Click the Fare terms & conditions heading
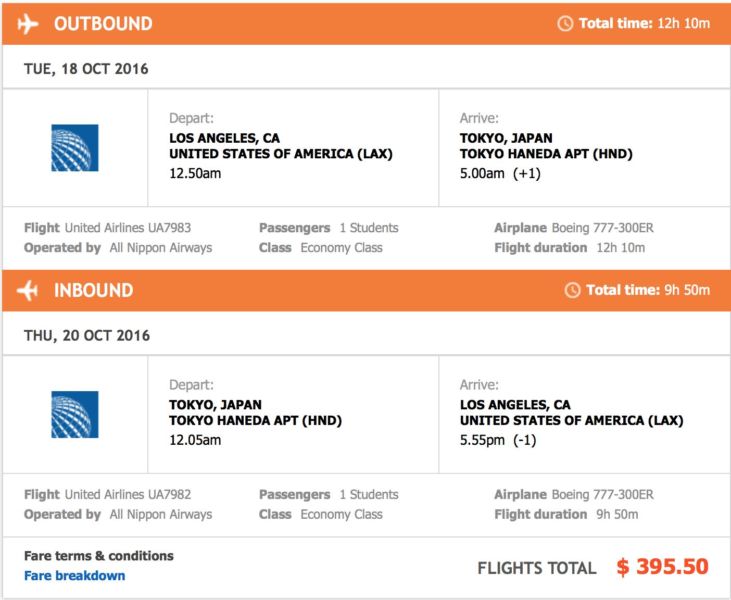The height and width of the screenshot is (600, 731). coord(99,556)
